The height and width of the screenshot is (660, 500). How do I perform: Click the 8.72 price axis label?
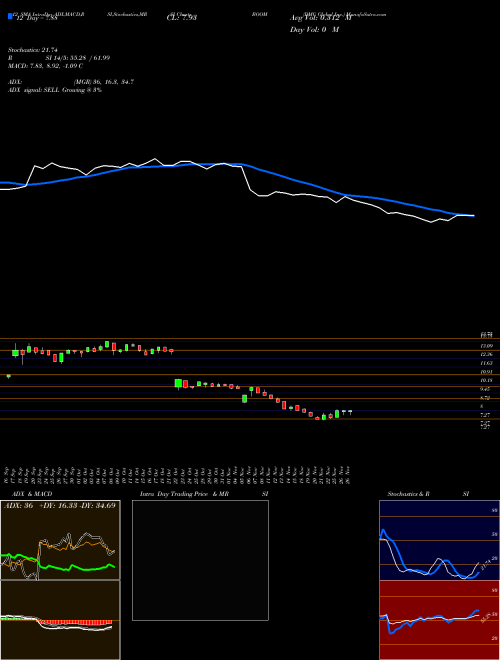pyautogui.click(x=486, y=398)
